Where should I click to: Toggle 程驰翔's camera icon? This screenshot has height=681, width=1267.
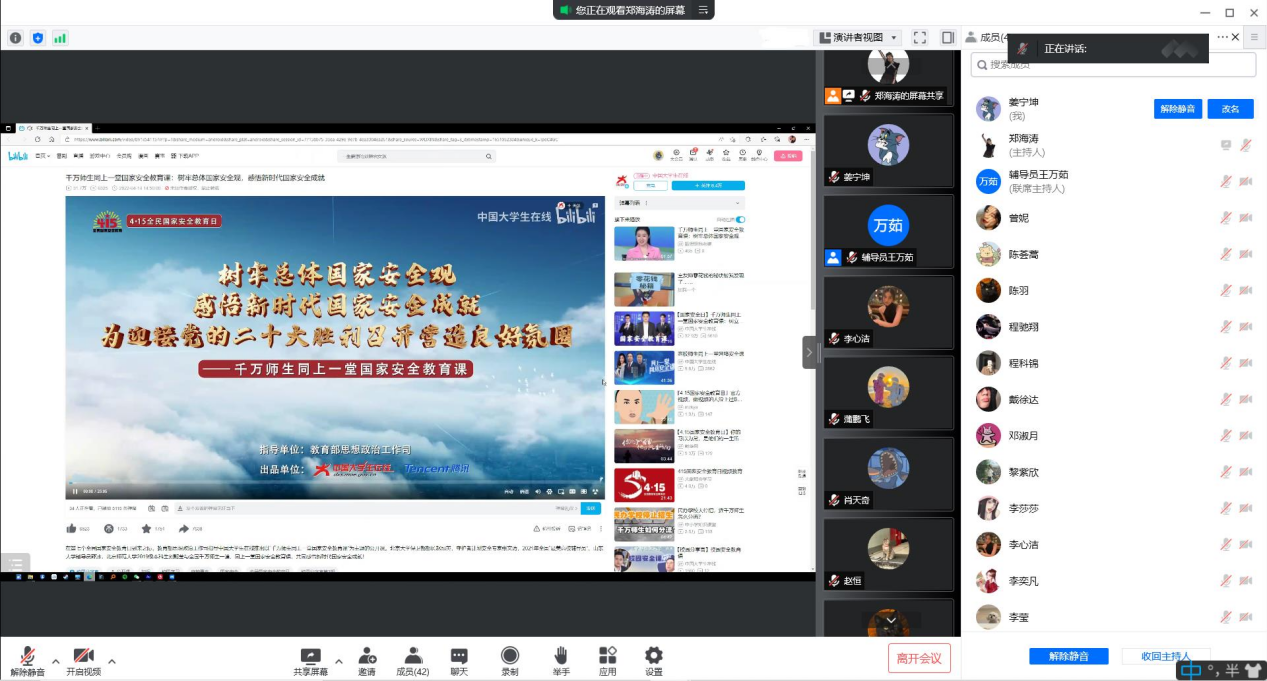(1246, 327)
